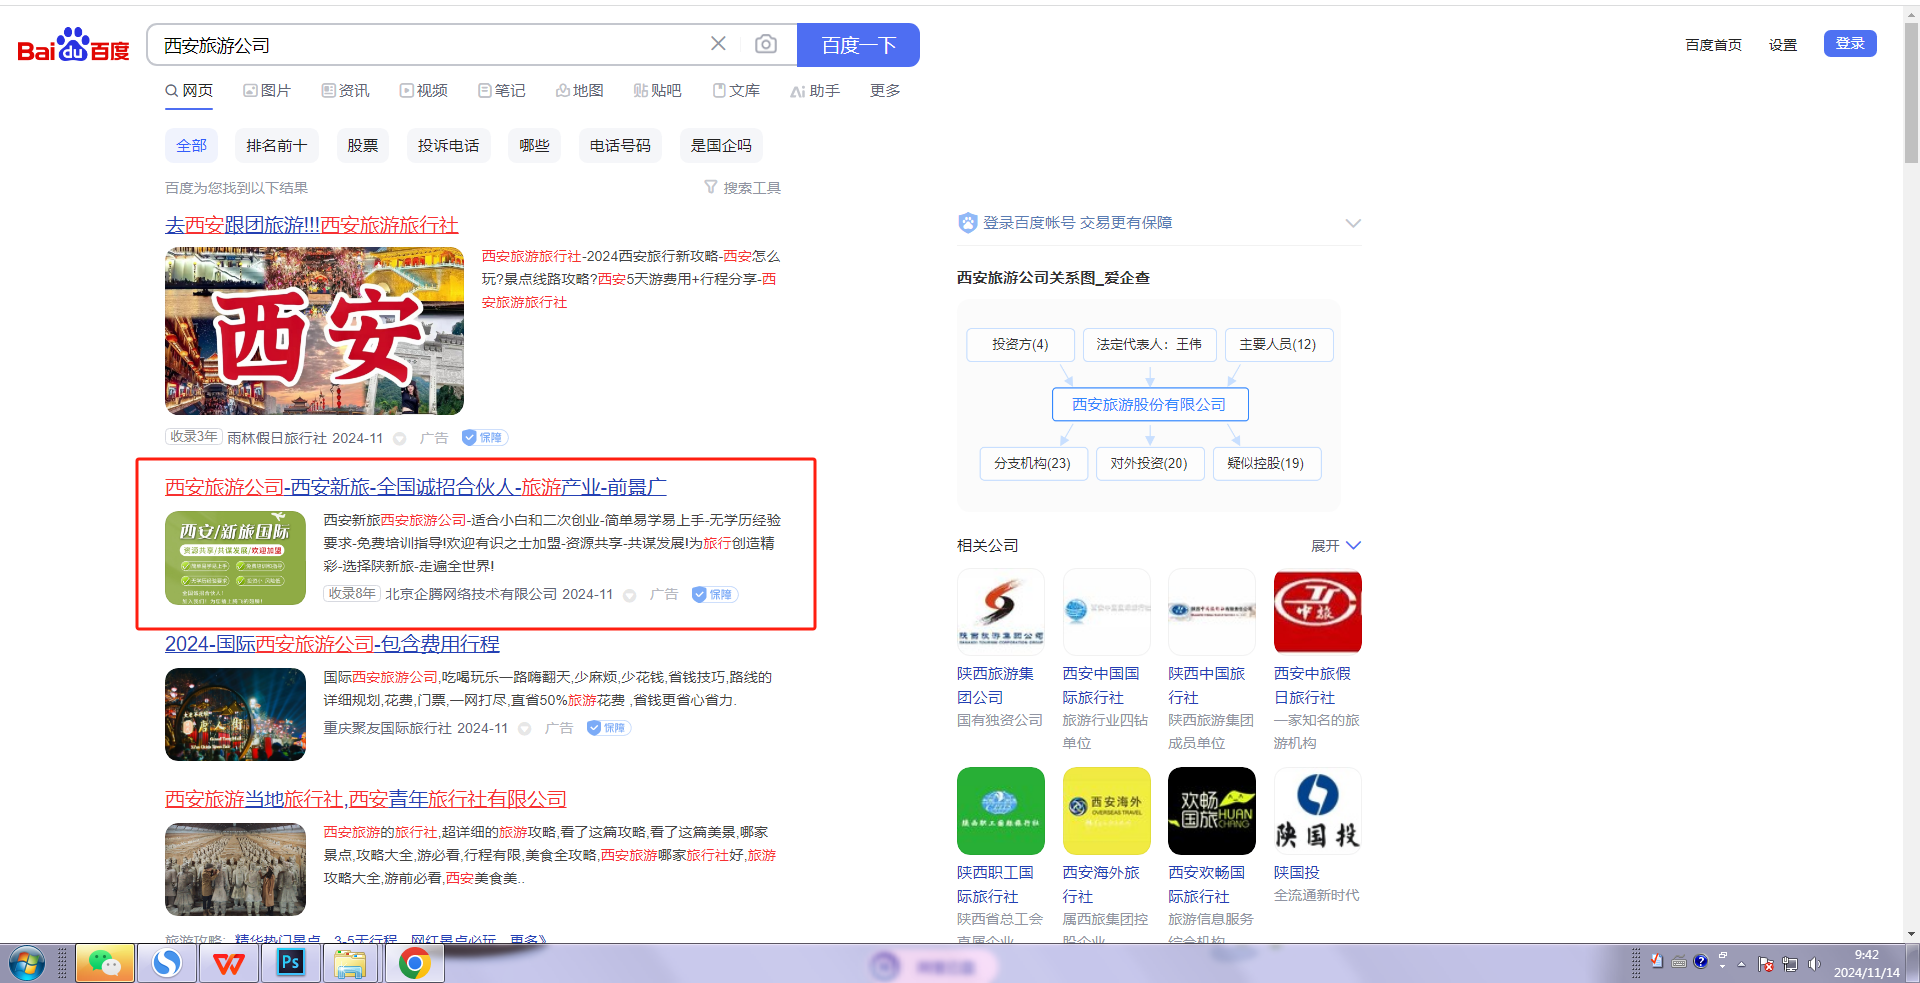Open the 更多 tab menu
The image size is (1920, 983).
point(885,91)
